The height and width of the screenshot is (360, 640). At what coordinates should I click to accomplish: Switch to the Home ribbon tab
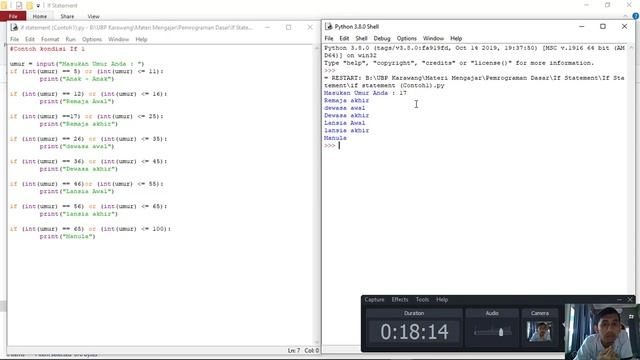coord(40,16)
